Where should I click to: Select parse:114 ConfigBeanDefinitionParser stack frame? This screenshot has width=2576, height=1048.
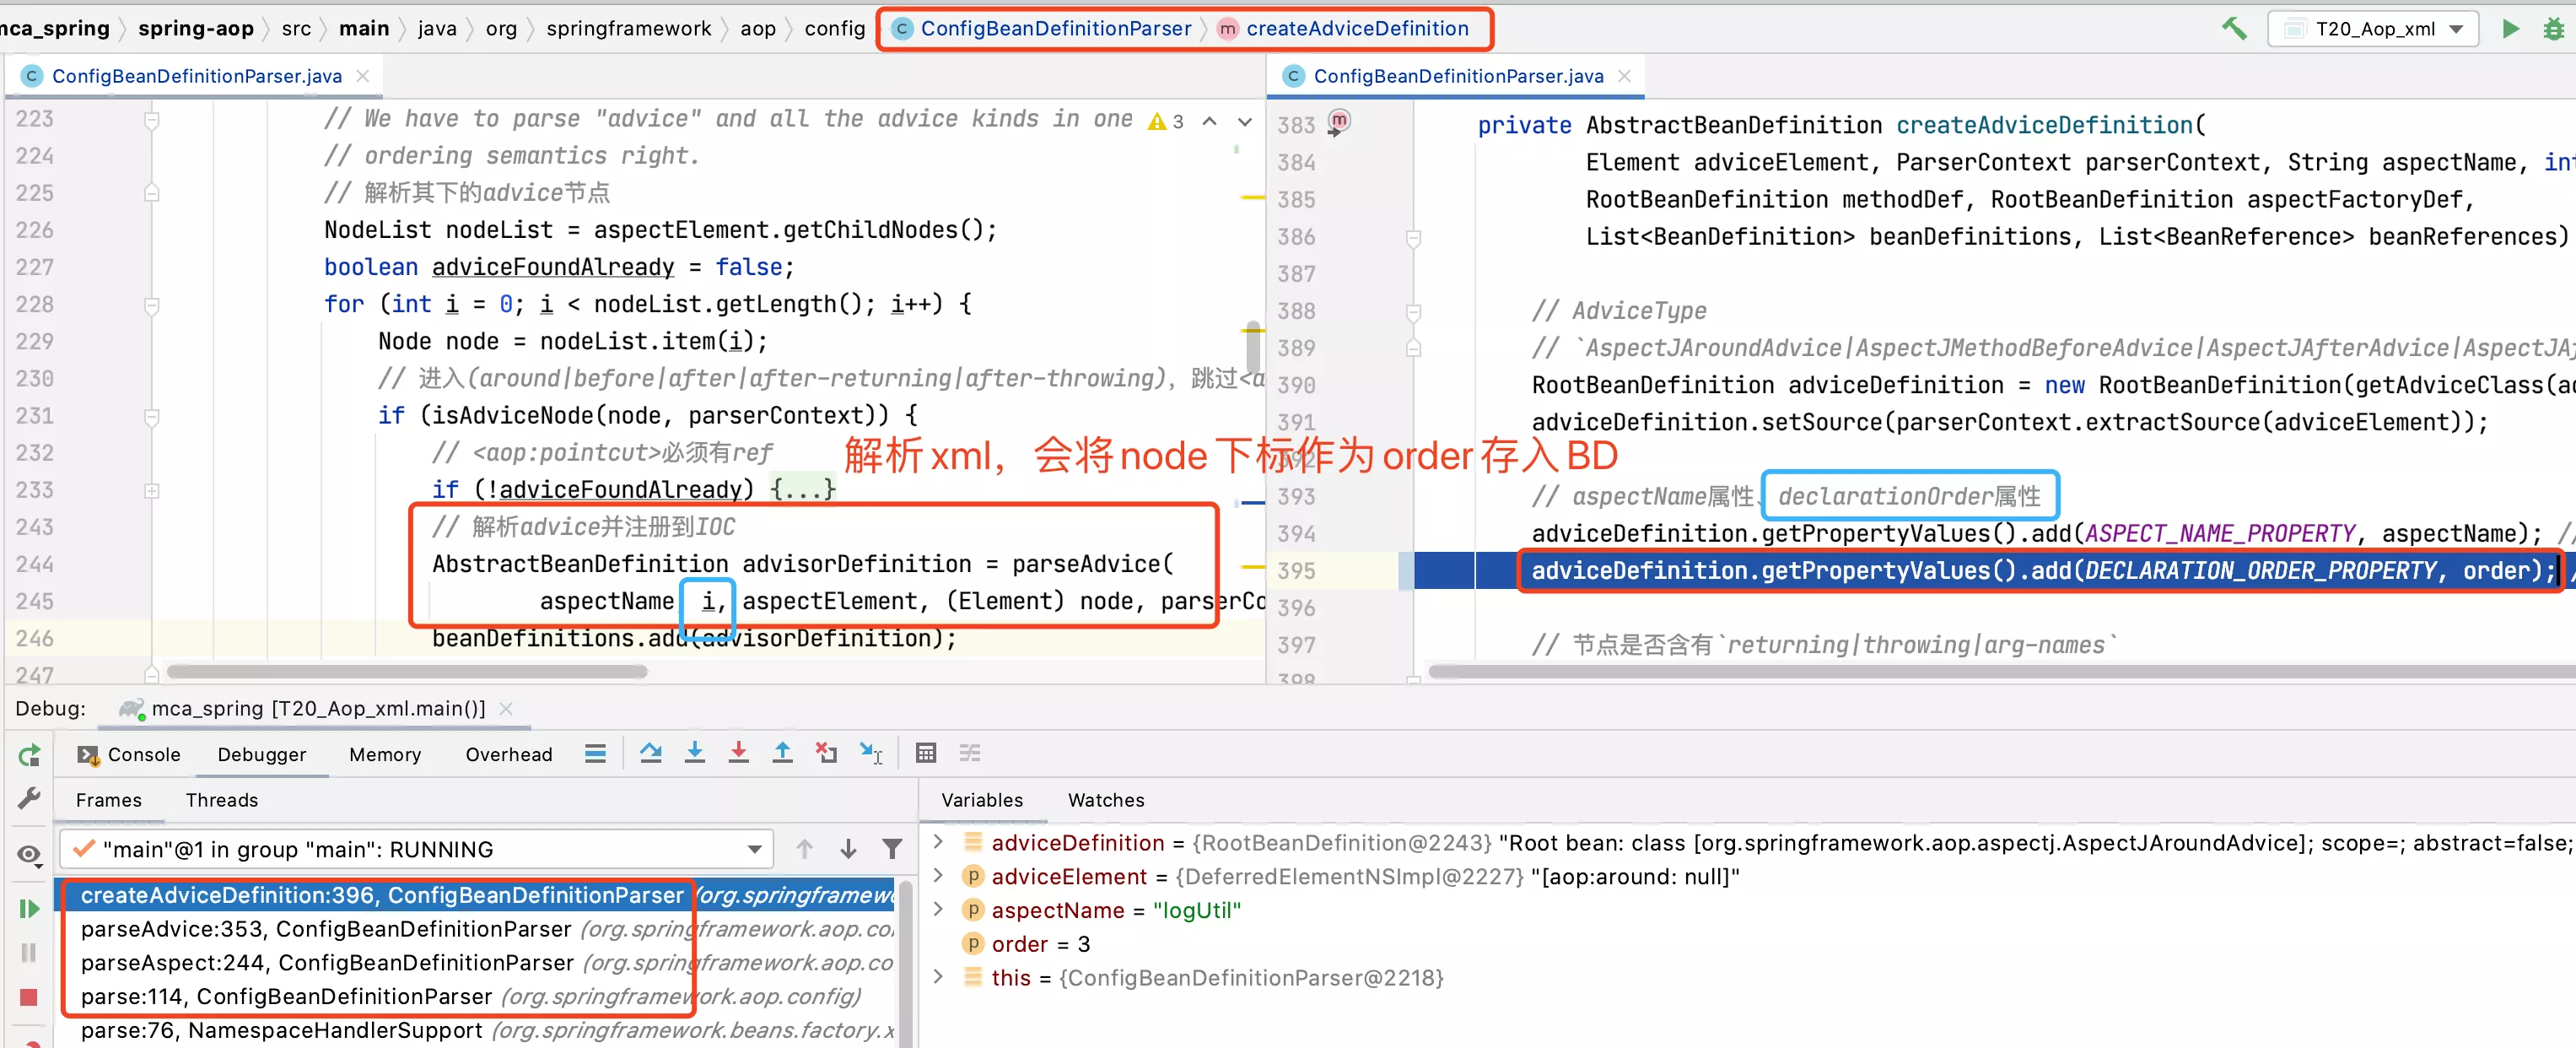[476, 996]
